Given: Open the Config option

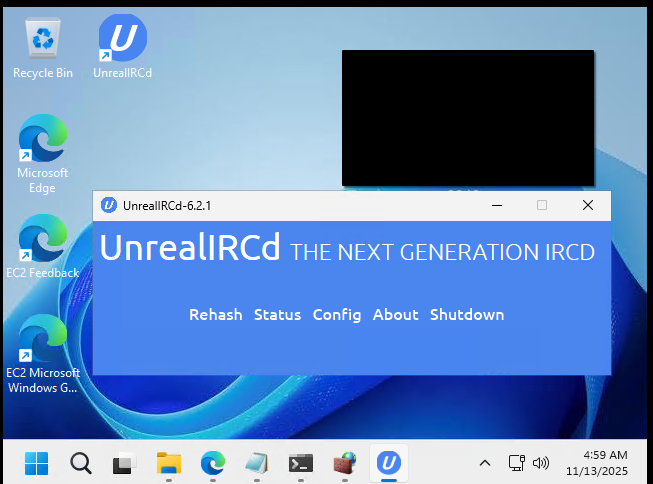Looking at the screenshot, I should point(337,315).
